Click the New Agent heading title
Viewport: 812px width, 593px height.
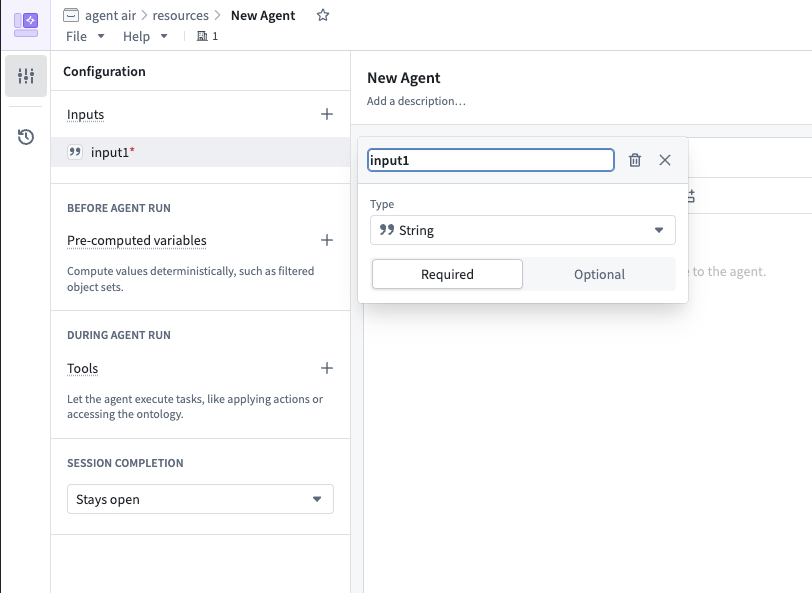pos(404,78)
